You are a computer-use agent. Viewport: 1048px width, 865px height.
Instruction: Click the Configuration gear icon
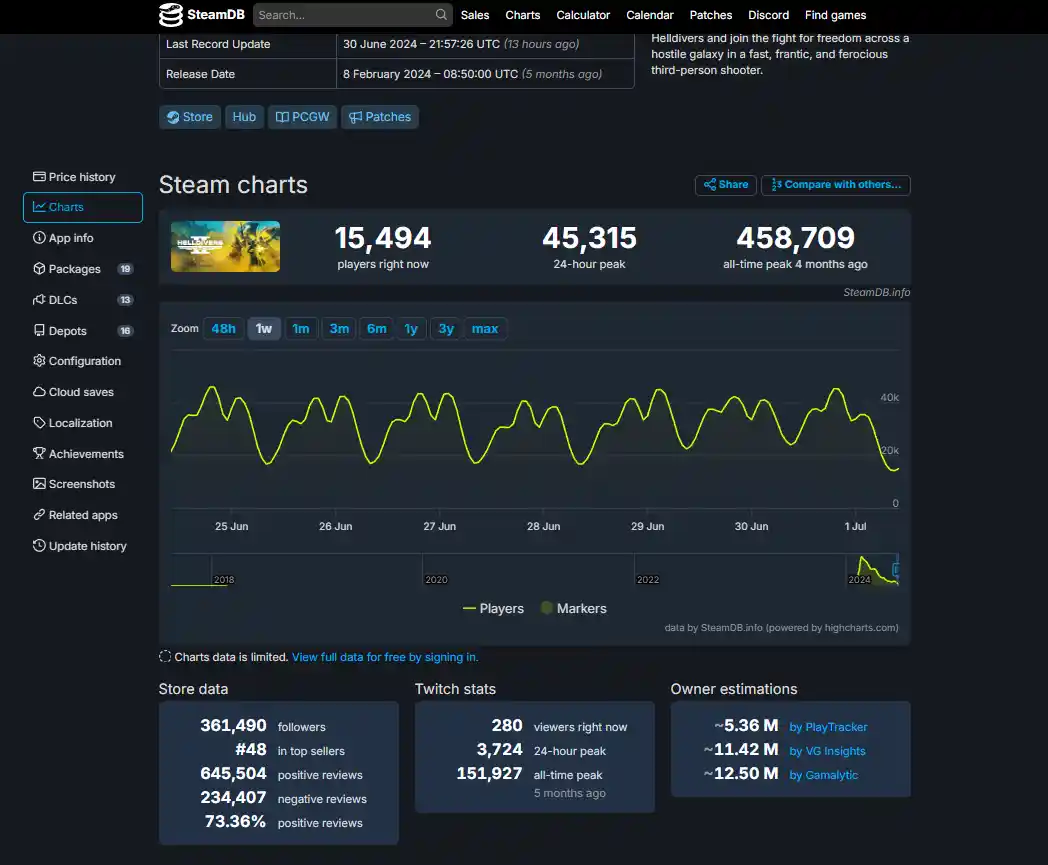point(39,361)
